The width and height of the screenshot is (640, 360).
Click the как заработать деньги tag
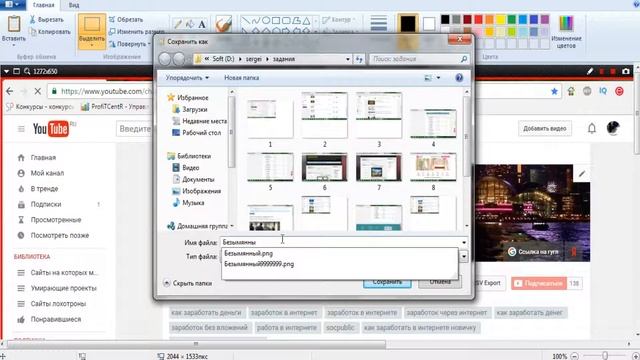[206, 313]
